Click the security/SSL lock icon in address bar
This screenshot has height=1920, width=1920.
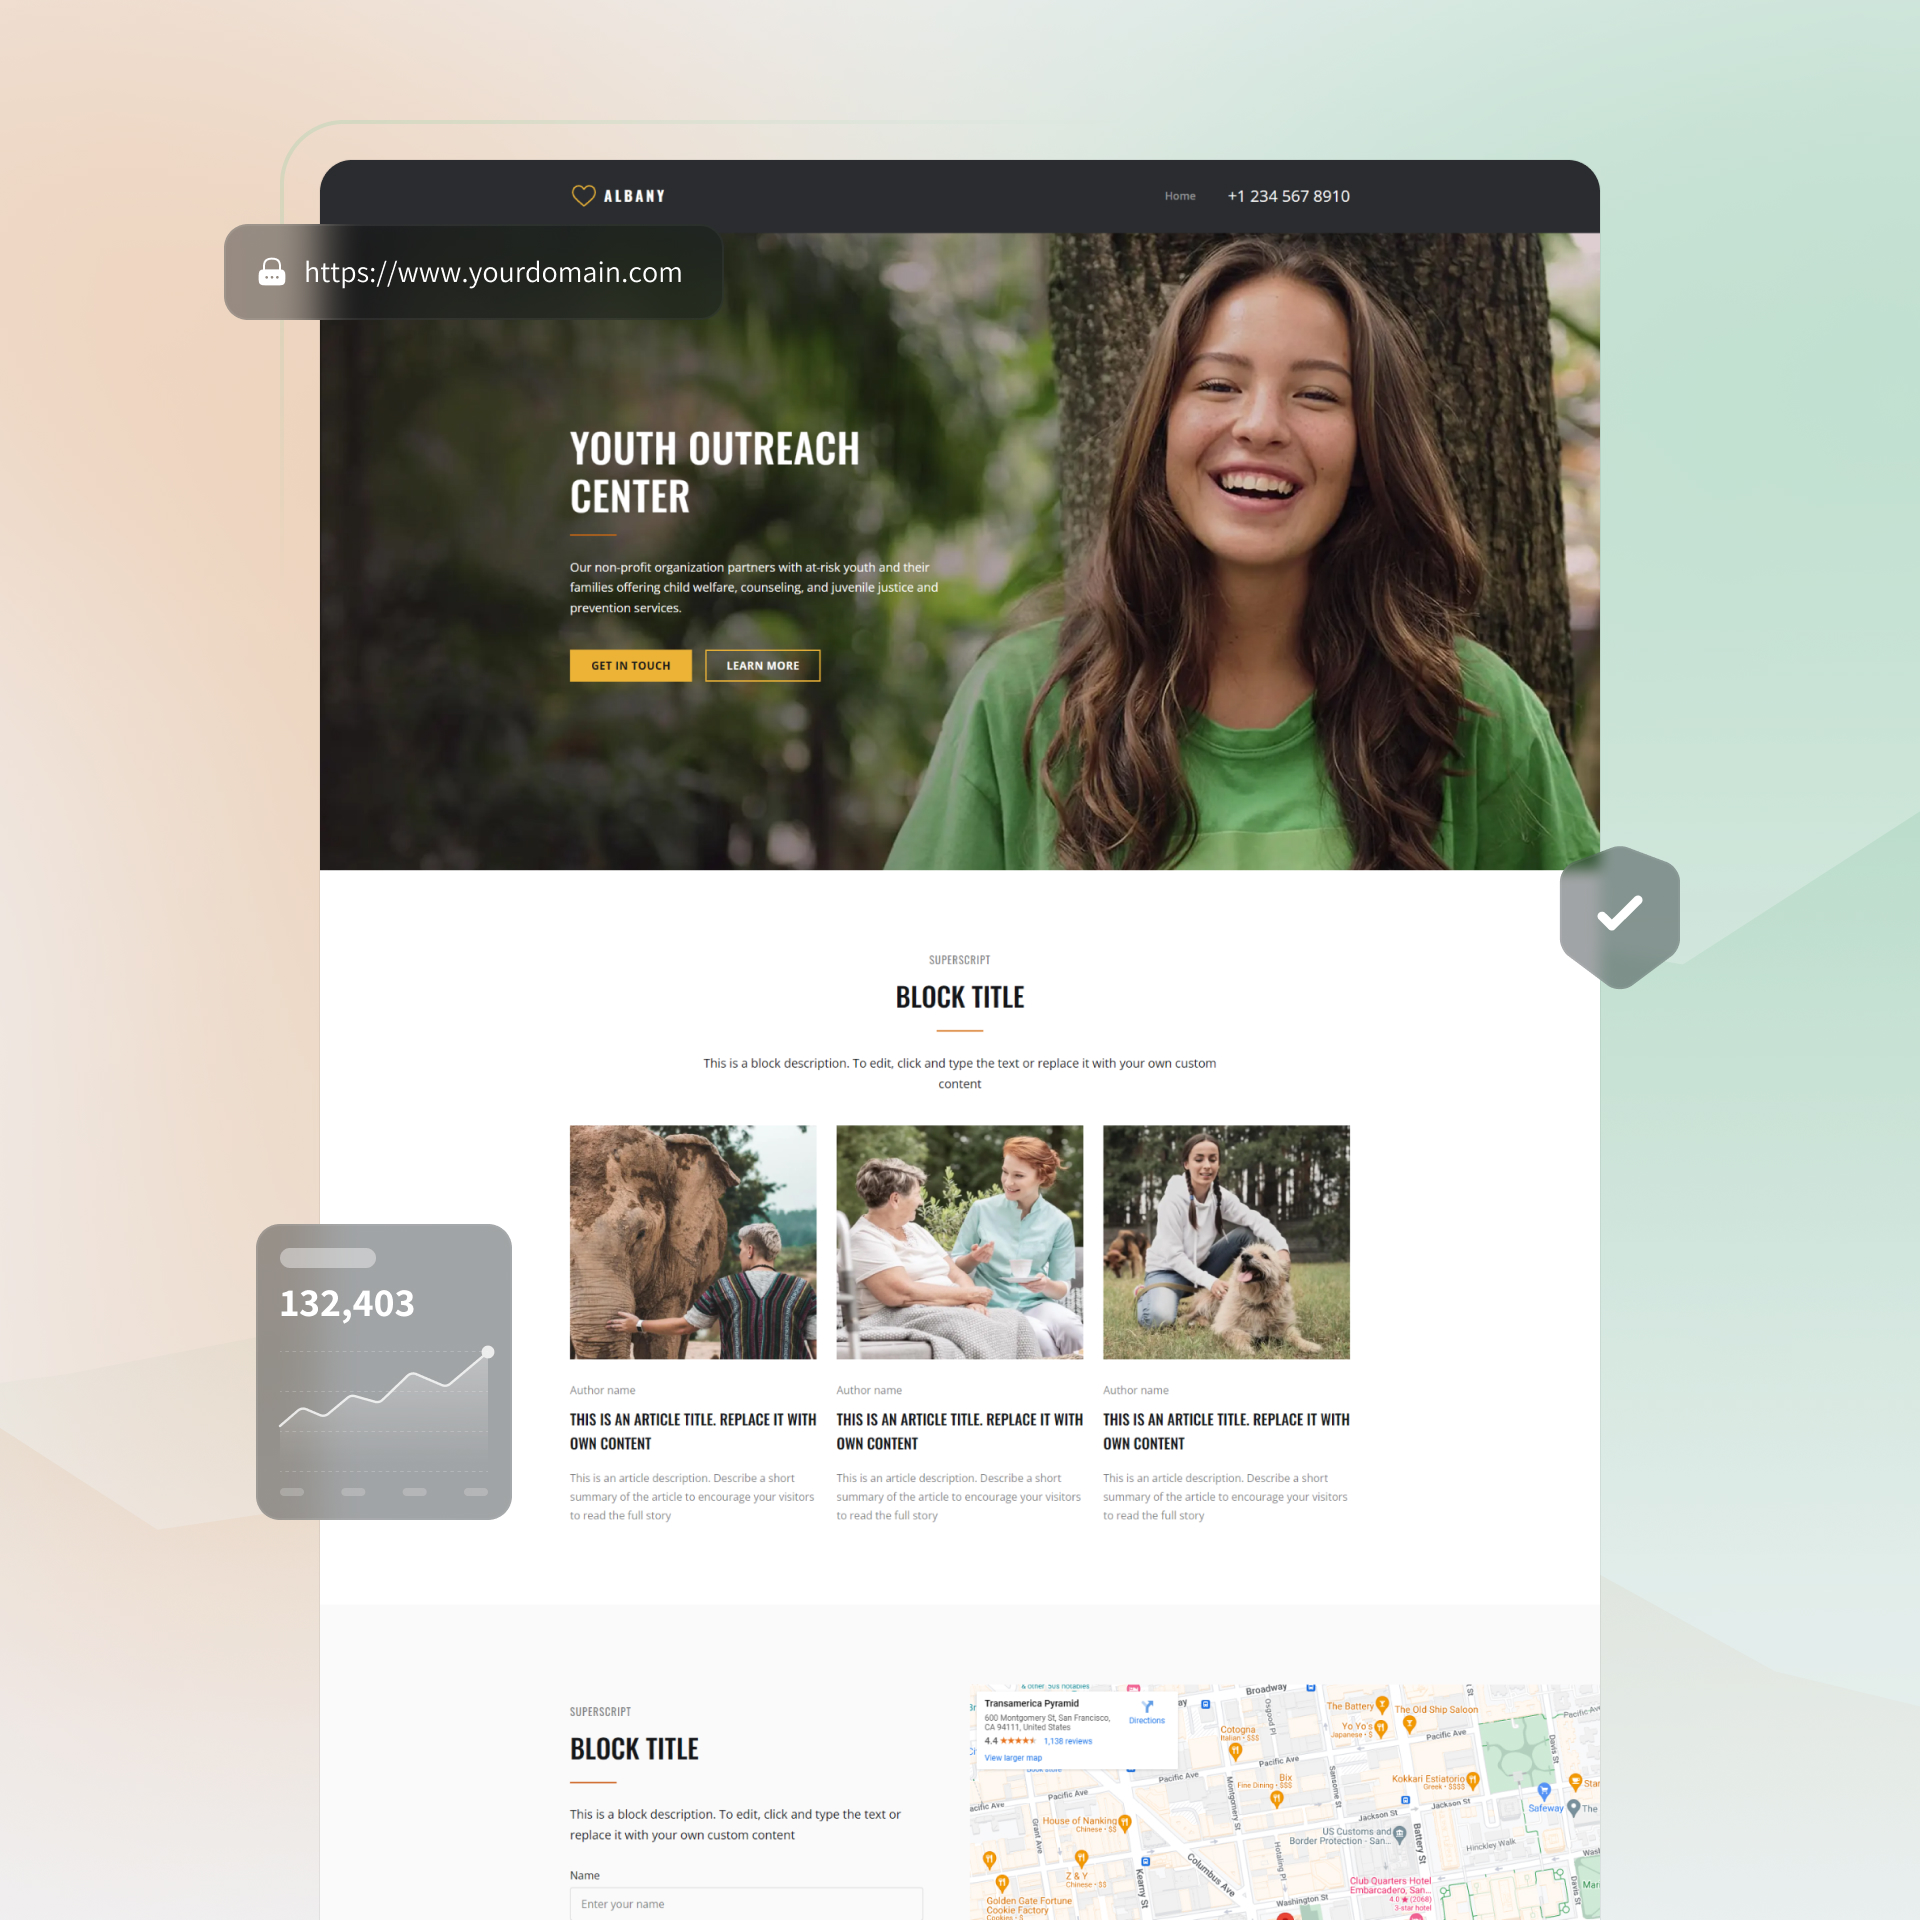[x=269, y=273]
